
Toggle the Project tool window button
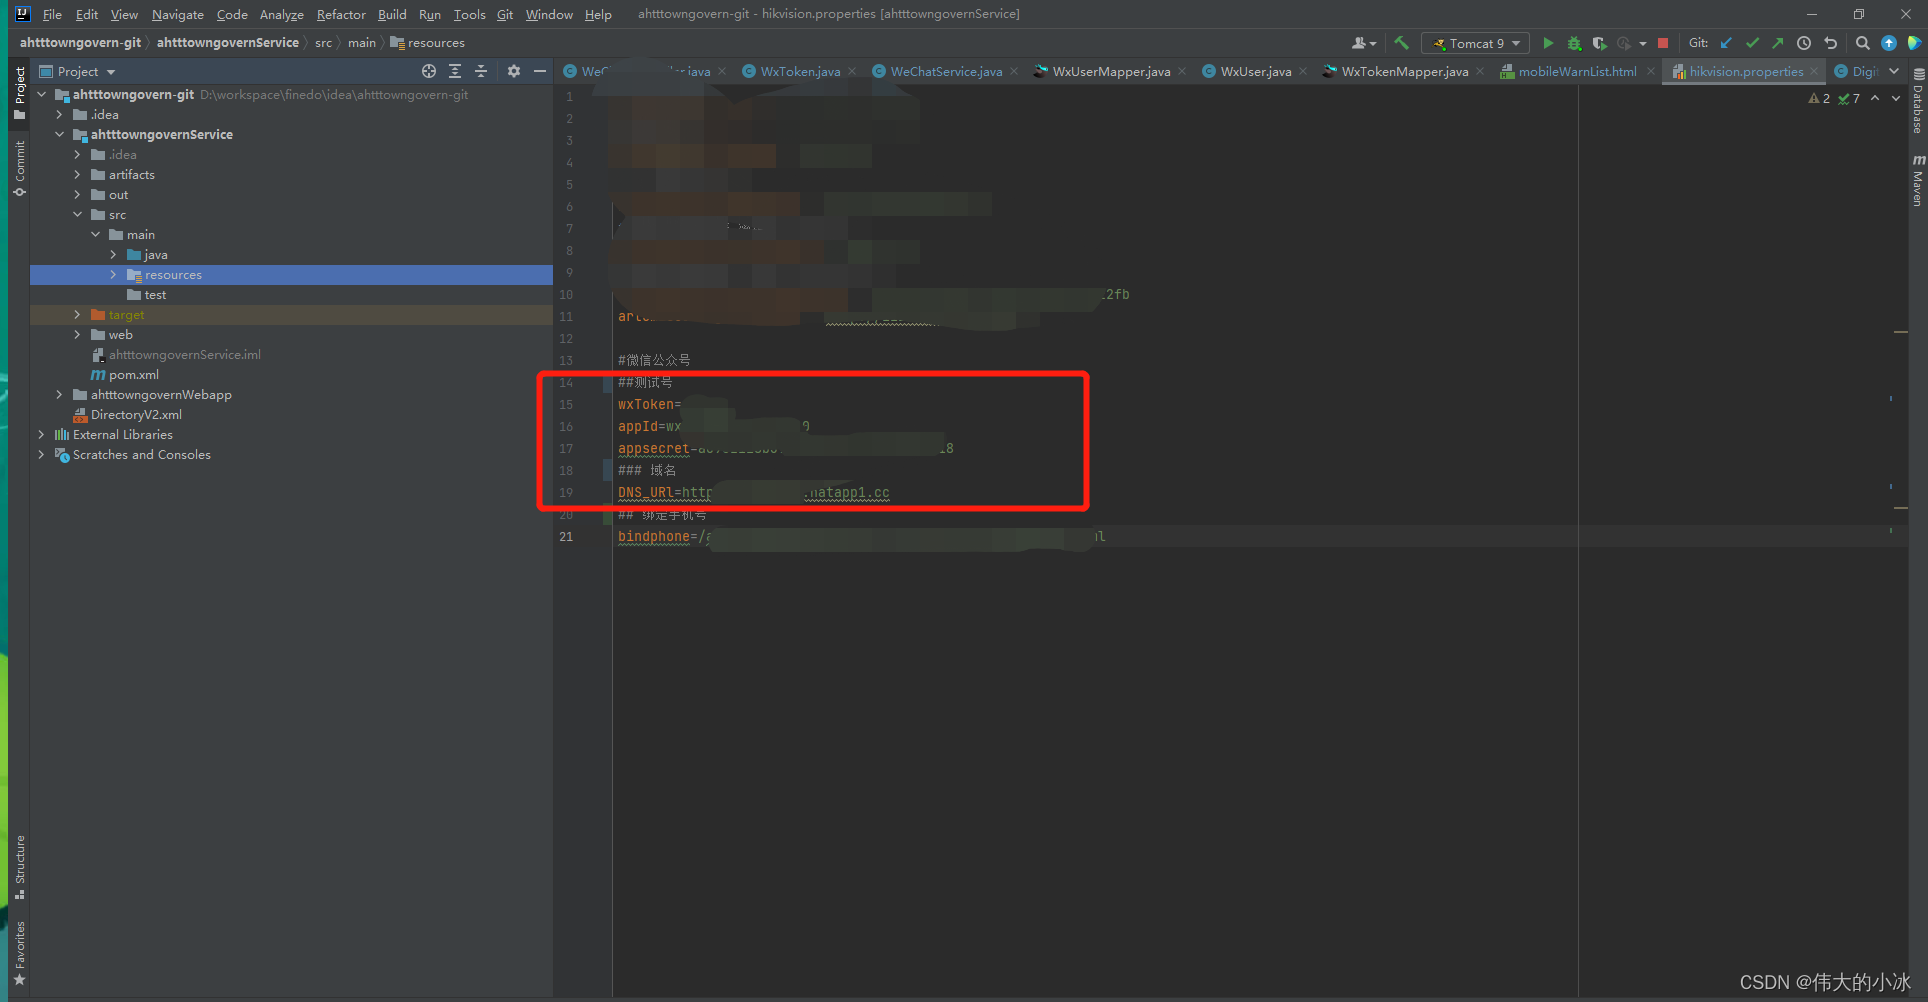coord(19,93)
